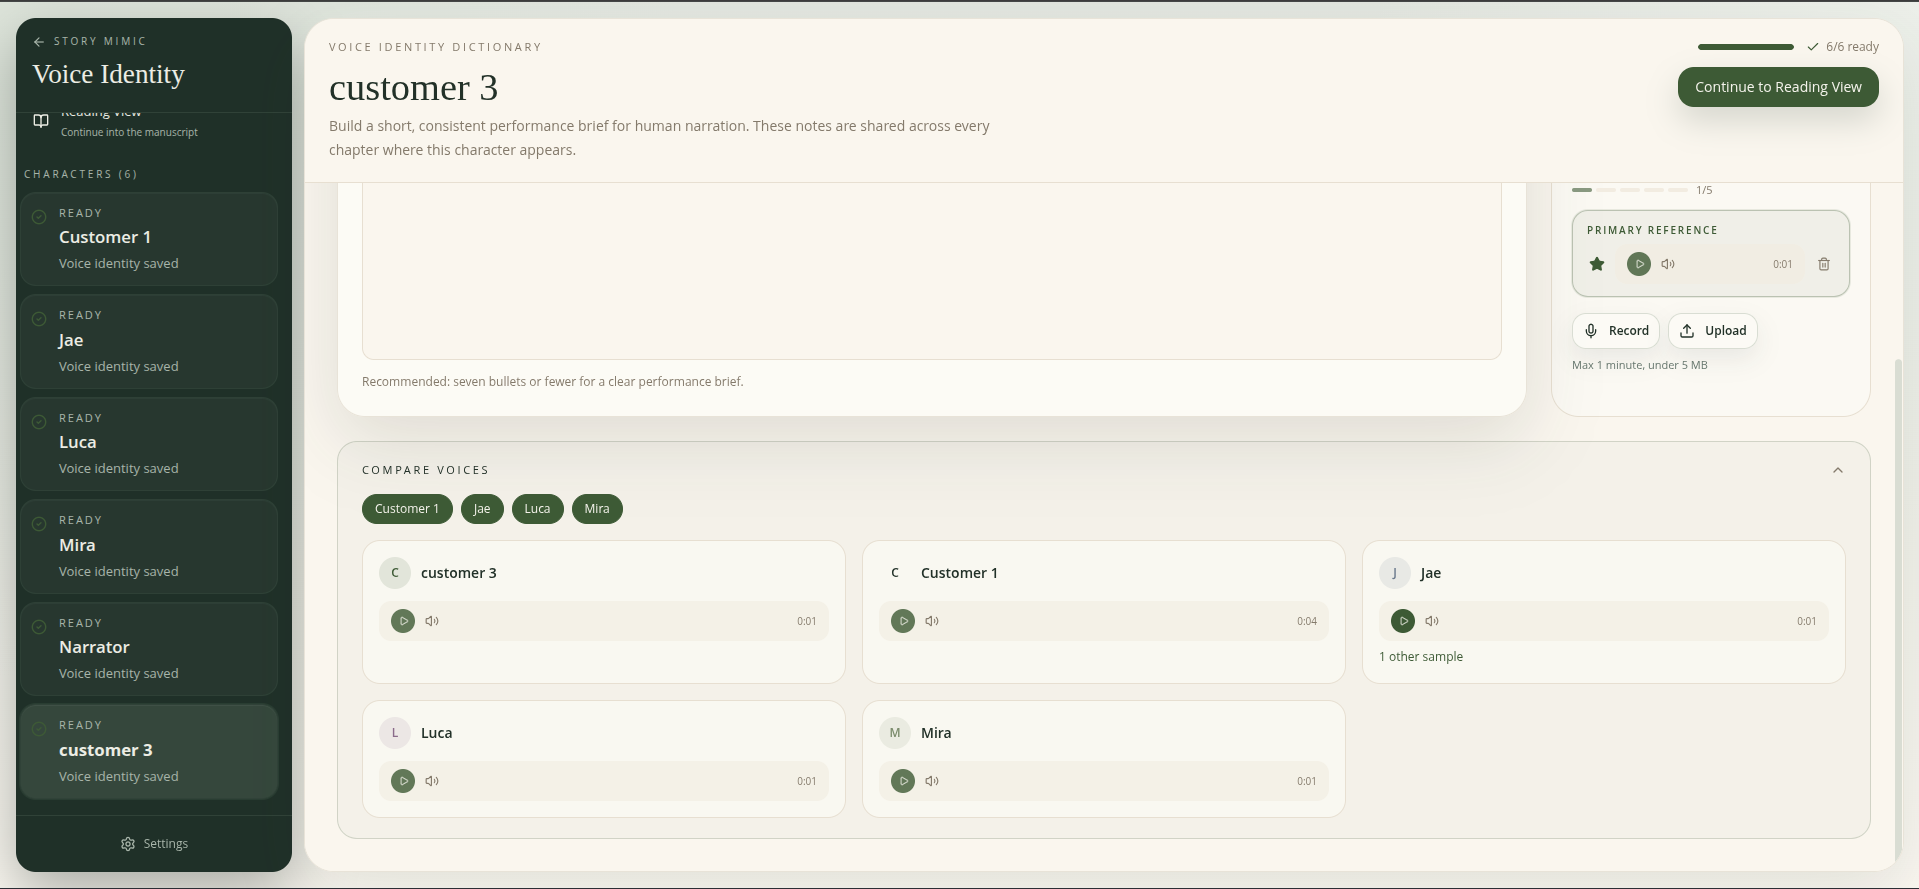The image size is (1919, 889).
Task: Open Settings at the sidebar bottom
Action: pyautogui.click(x=154, y=844)
